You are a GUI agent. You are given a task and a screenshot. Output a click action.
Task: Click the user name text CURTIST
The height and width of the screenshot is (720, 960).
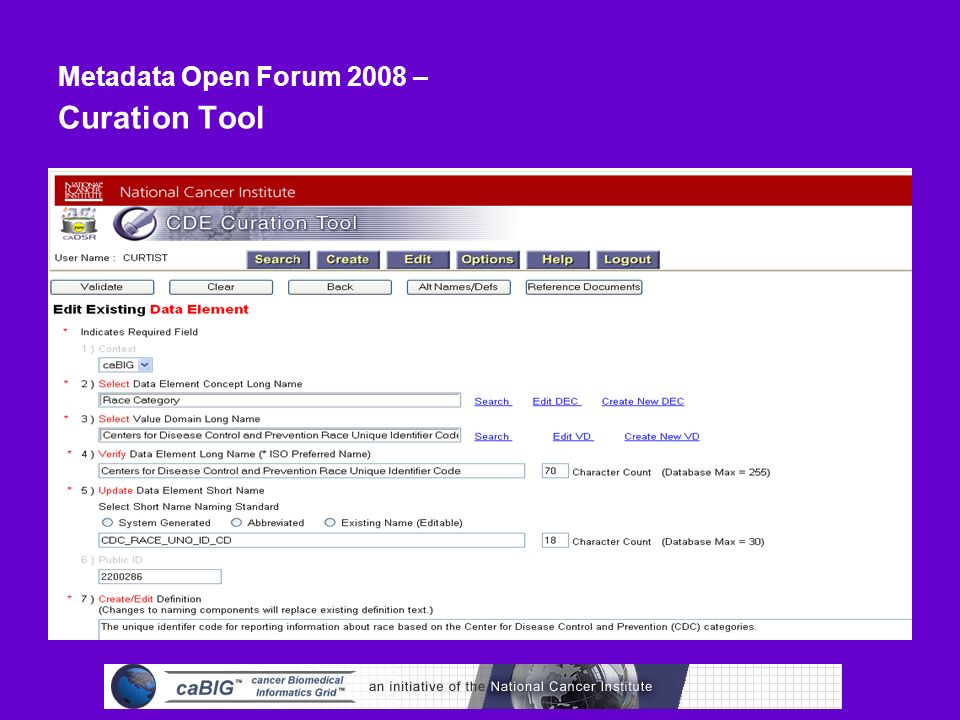(x=145, y=258)
